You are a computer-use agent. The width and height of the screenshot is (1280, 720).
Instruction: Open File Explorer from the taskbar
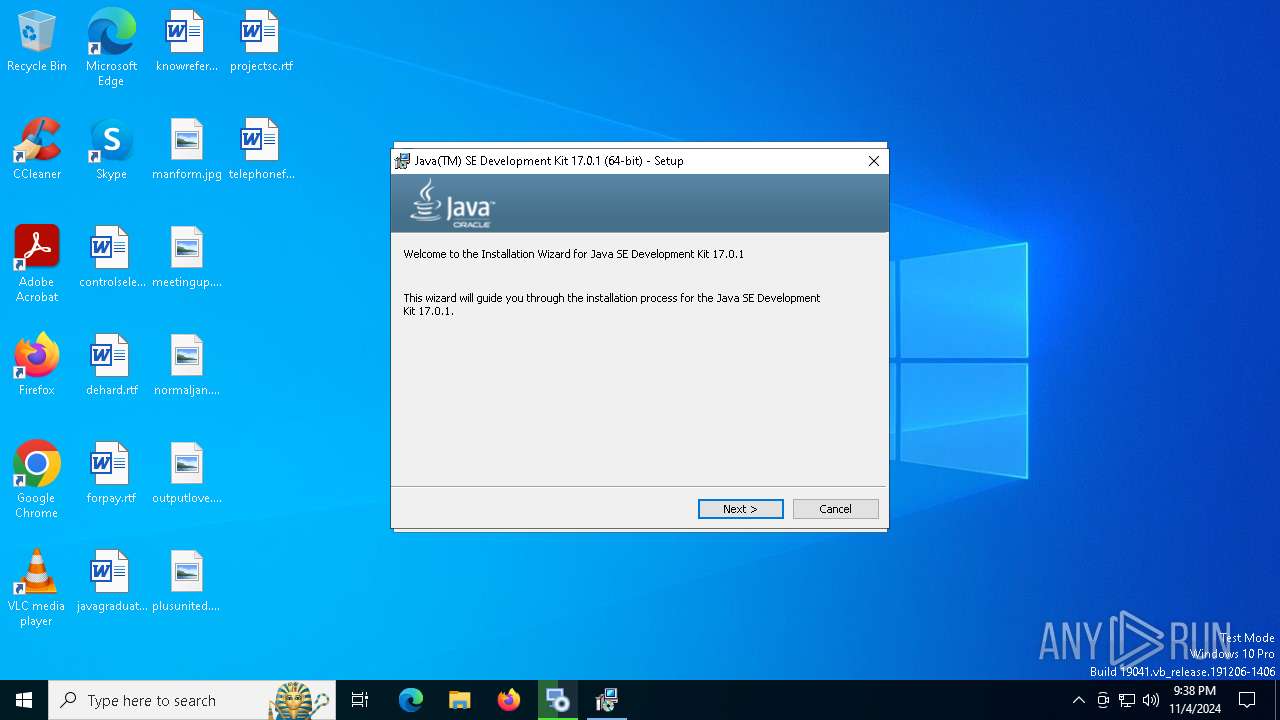pyautogui.click(x=460, y=700)
